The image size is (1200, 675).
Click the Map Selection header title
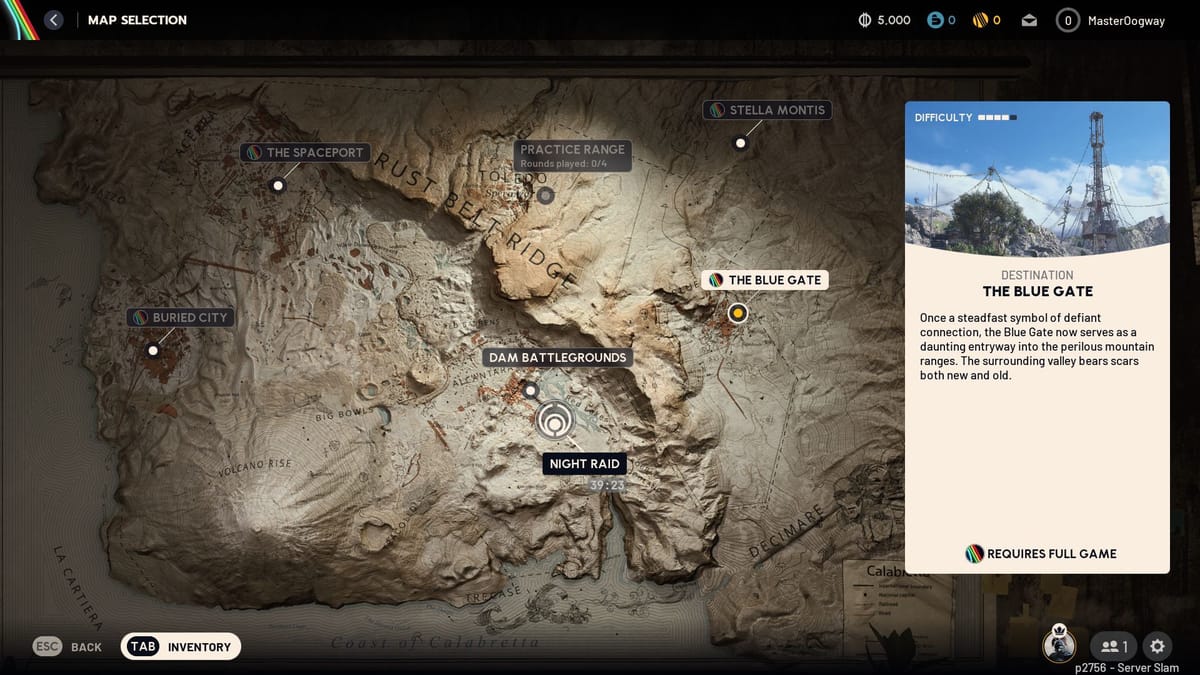coord(137,20)
